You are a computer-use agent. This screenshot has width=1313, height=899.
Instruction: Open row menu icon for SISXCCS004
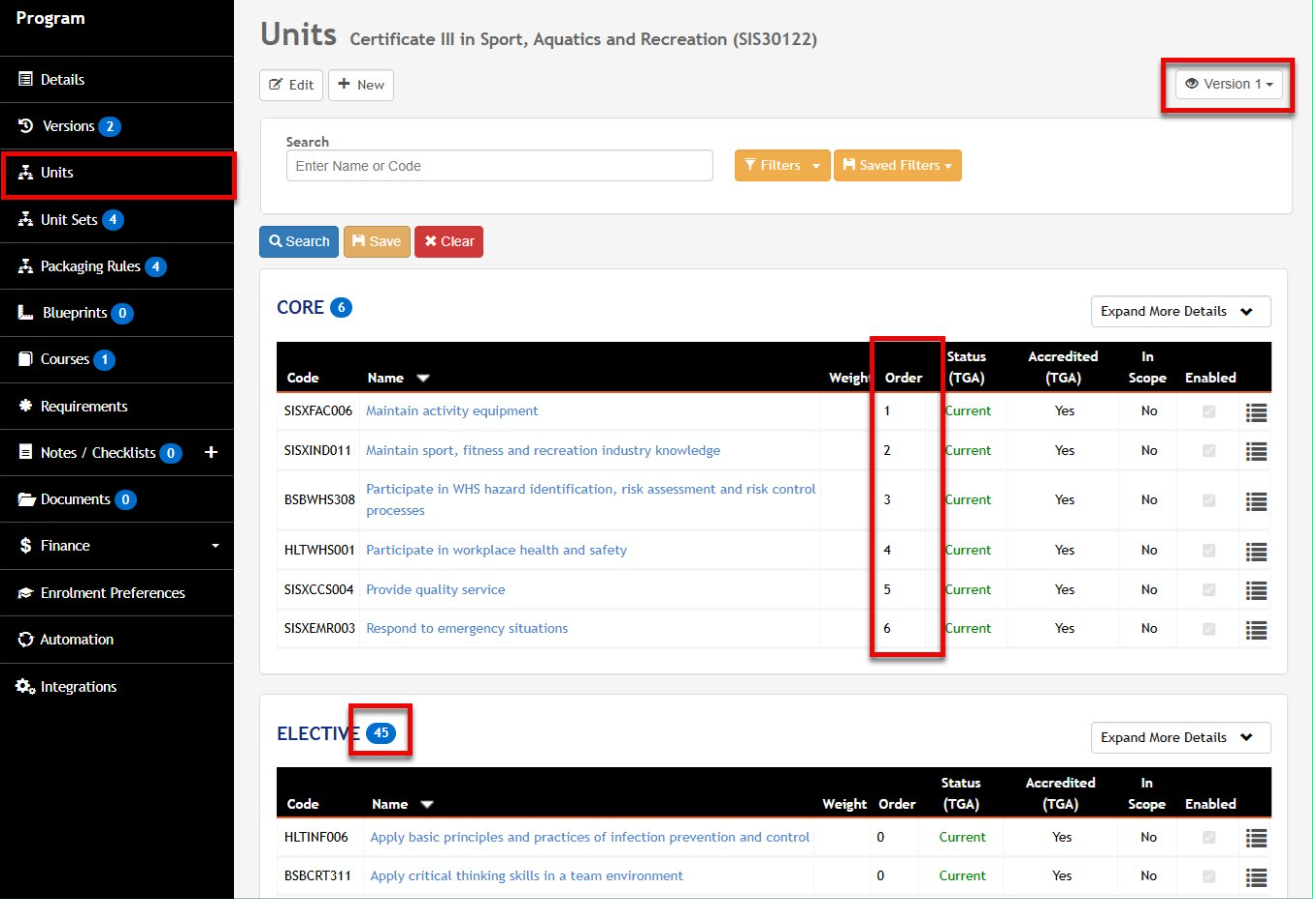(1256, 590)
